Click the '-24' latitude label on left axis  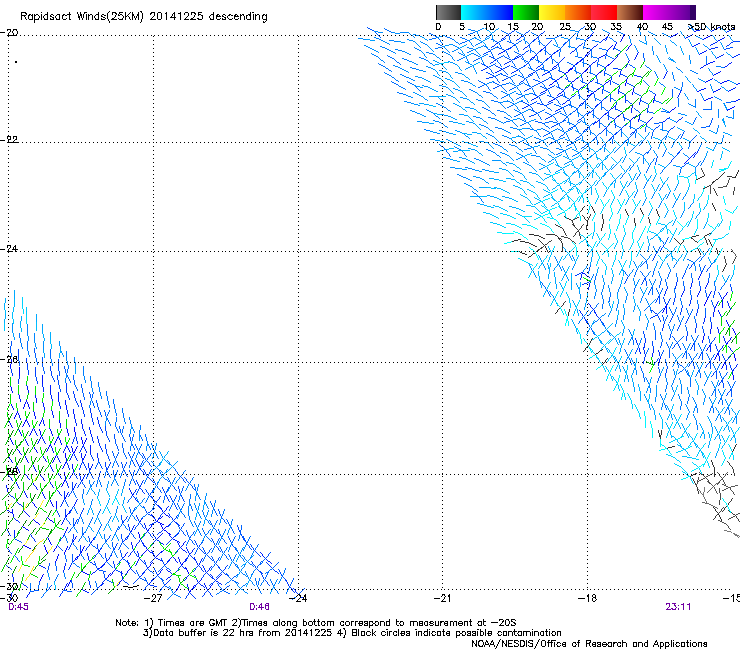(9, 249)
